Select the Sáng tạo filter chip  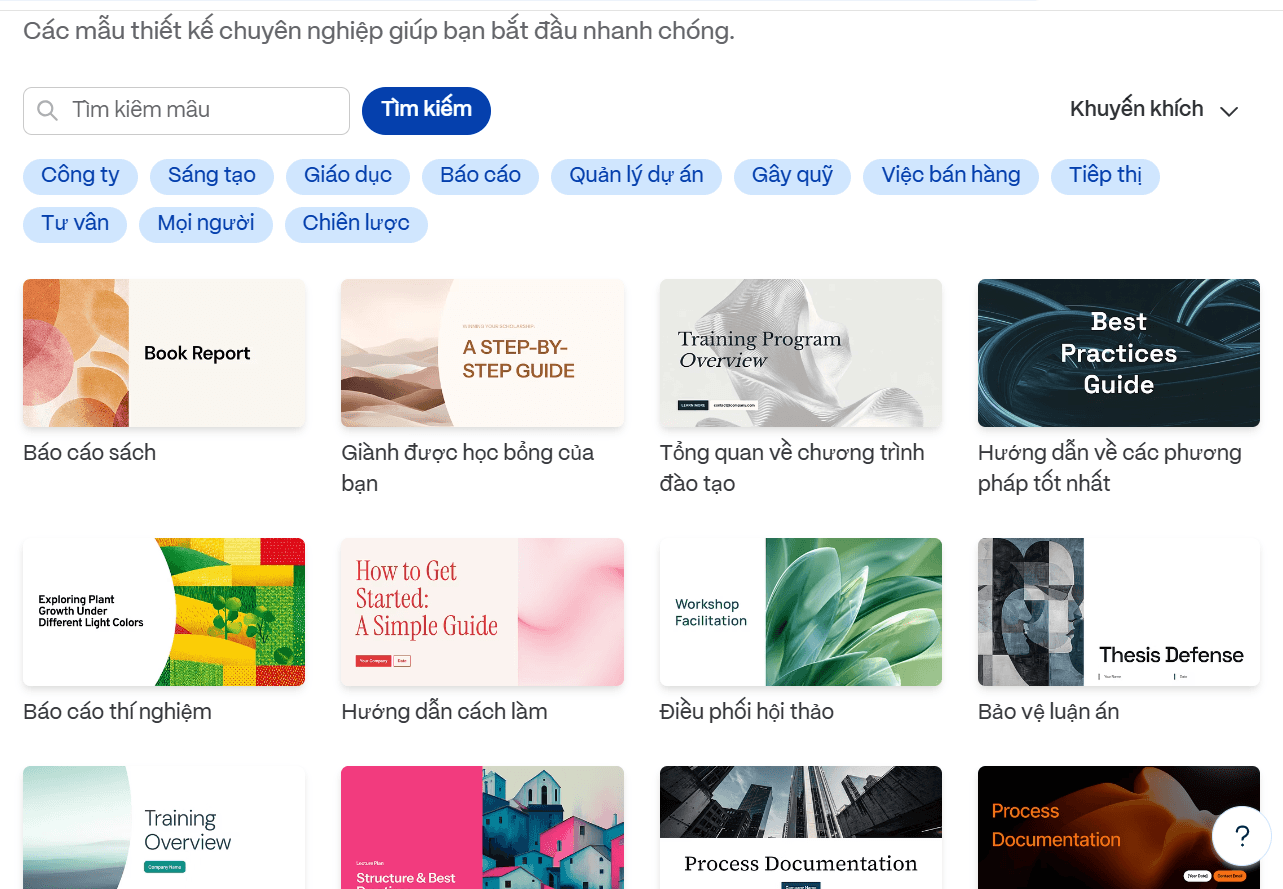coord(212,176)
